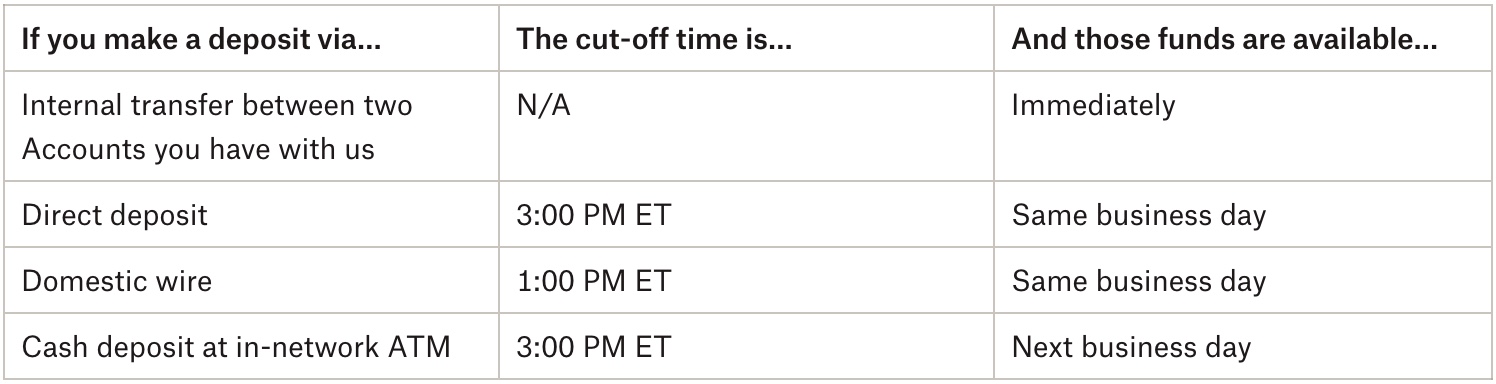Click 'And those funds are available...' header
This screenshot has height=384, width=1496.
[1225, 41]
